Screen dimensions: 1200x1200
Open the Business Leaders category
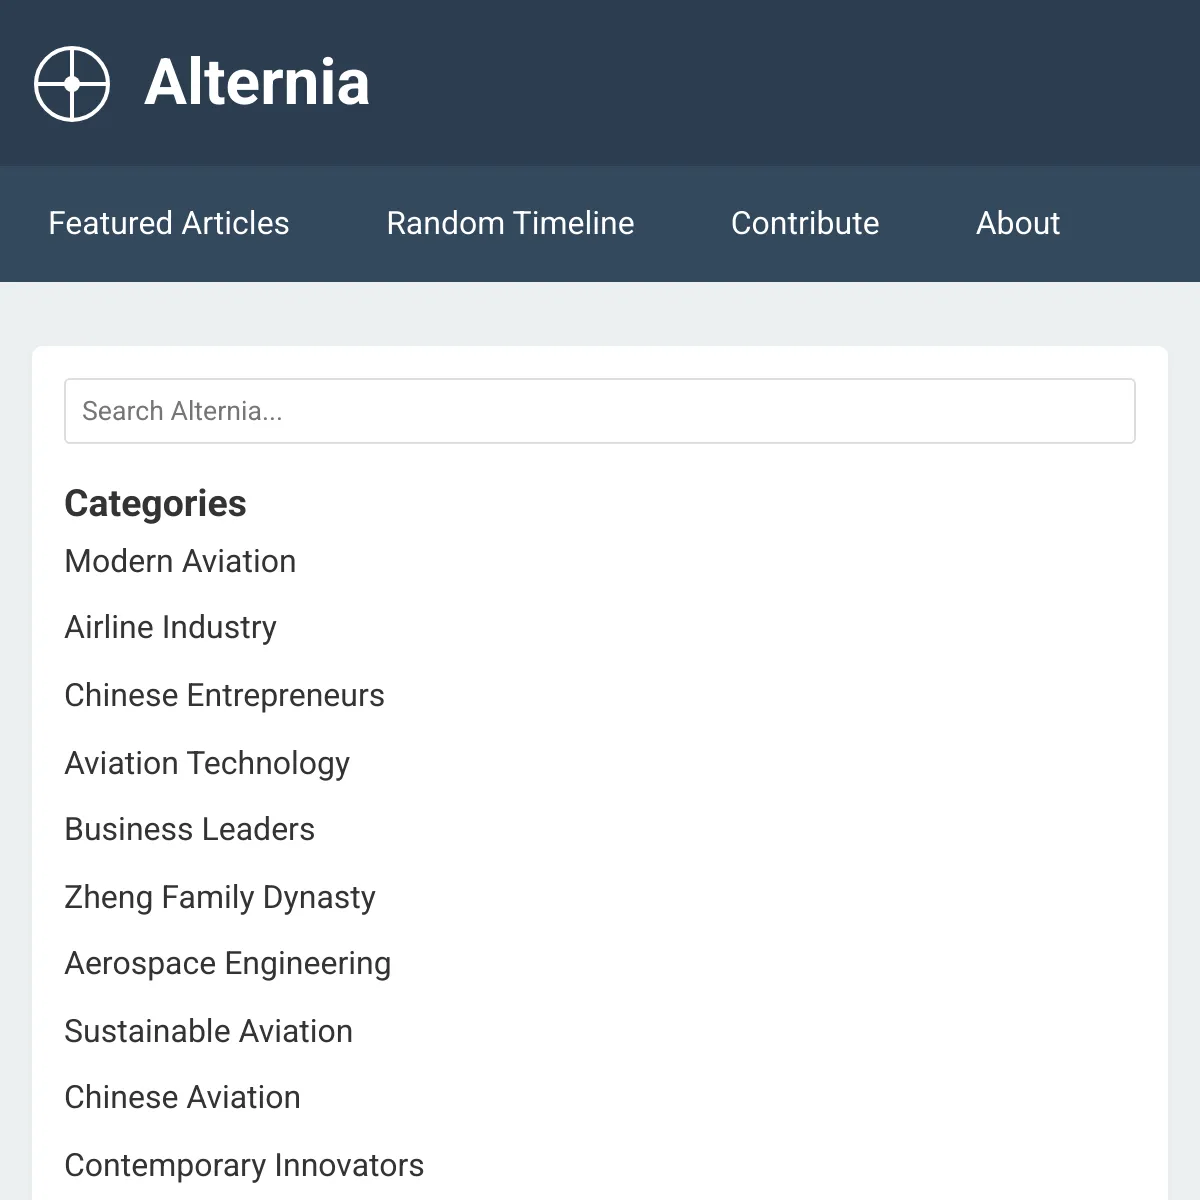(x=189, y=829)
